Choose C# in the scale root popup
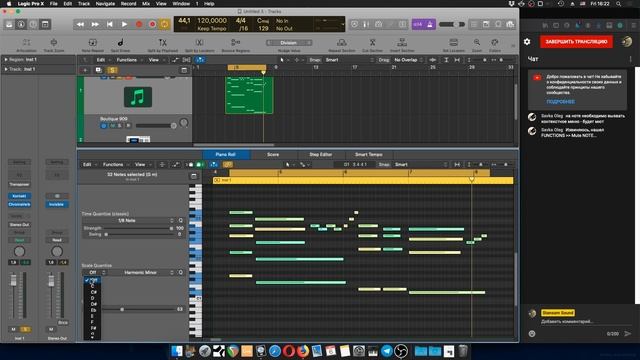Image resolution: width=640 pixels, height=360 pixels. pyautogui.click(x=93, y=292)
